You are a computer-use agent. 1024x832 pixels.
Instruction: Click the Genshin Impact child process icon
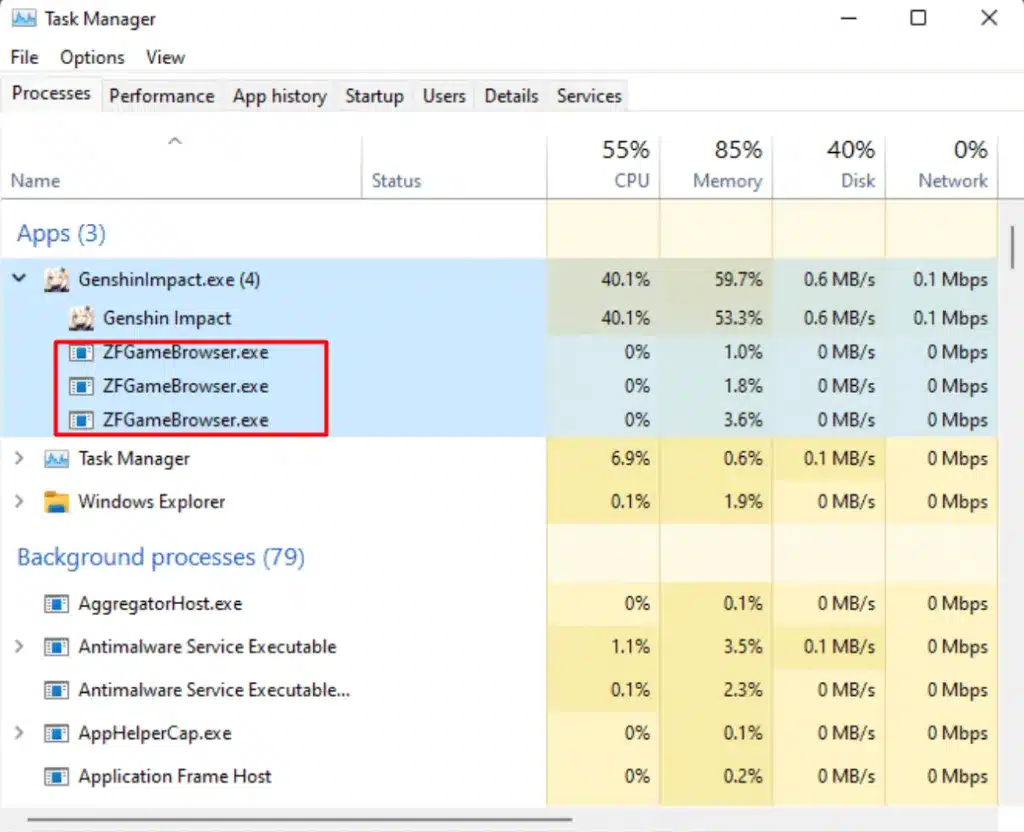pos(81,318)
